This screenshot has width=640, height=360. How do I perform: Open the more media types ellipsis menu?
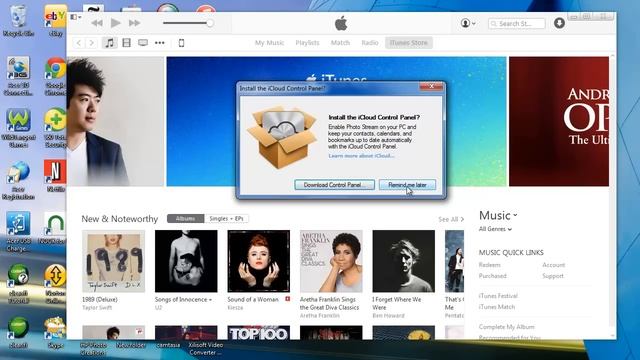(160, 43)
